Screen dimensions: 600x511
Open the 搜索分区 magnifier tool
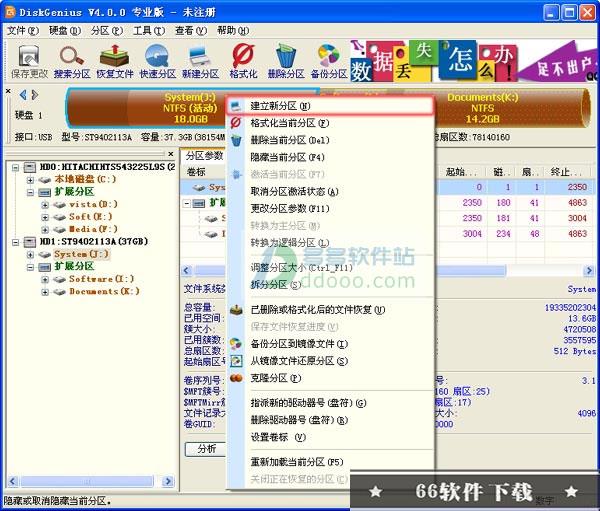[x=72, y=61]
